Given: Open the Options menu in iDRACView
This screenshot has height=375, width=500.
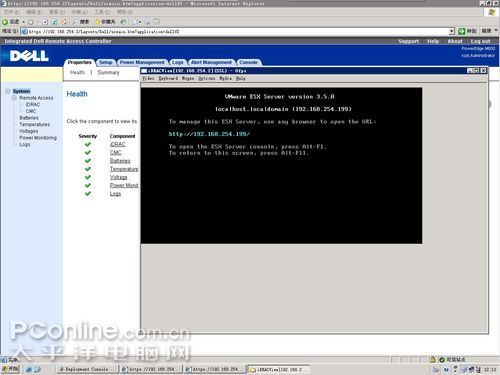Looking at the screenshot, I should tap(207, 78).
